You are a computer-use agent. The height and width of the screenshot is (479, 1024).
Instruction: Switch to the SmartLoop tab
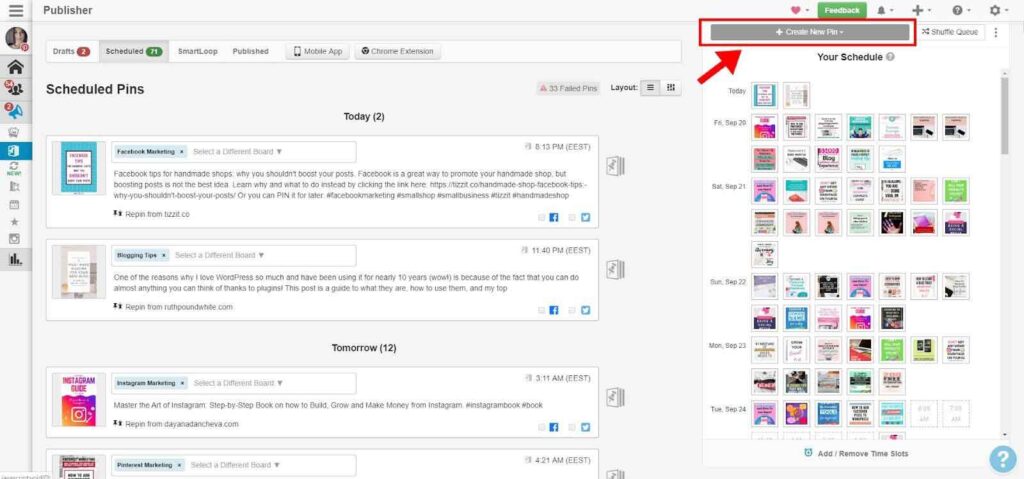pyautogui.click(x=197, y=51)
